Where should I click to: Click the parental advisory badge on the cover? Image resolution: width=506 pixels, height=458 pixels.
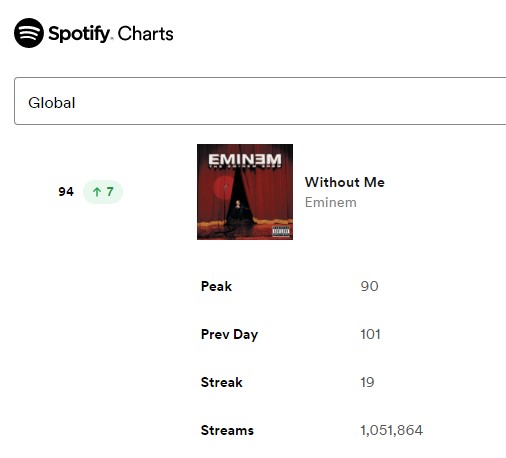(281, 231)
